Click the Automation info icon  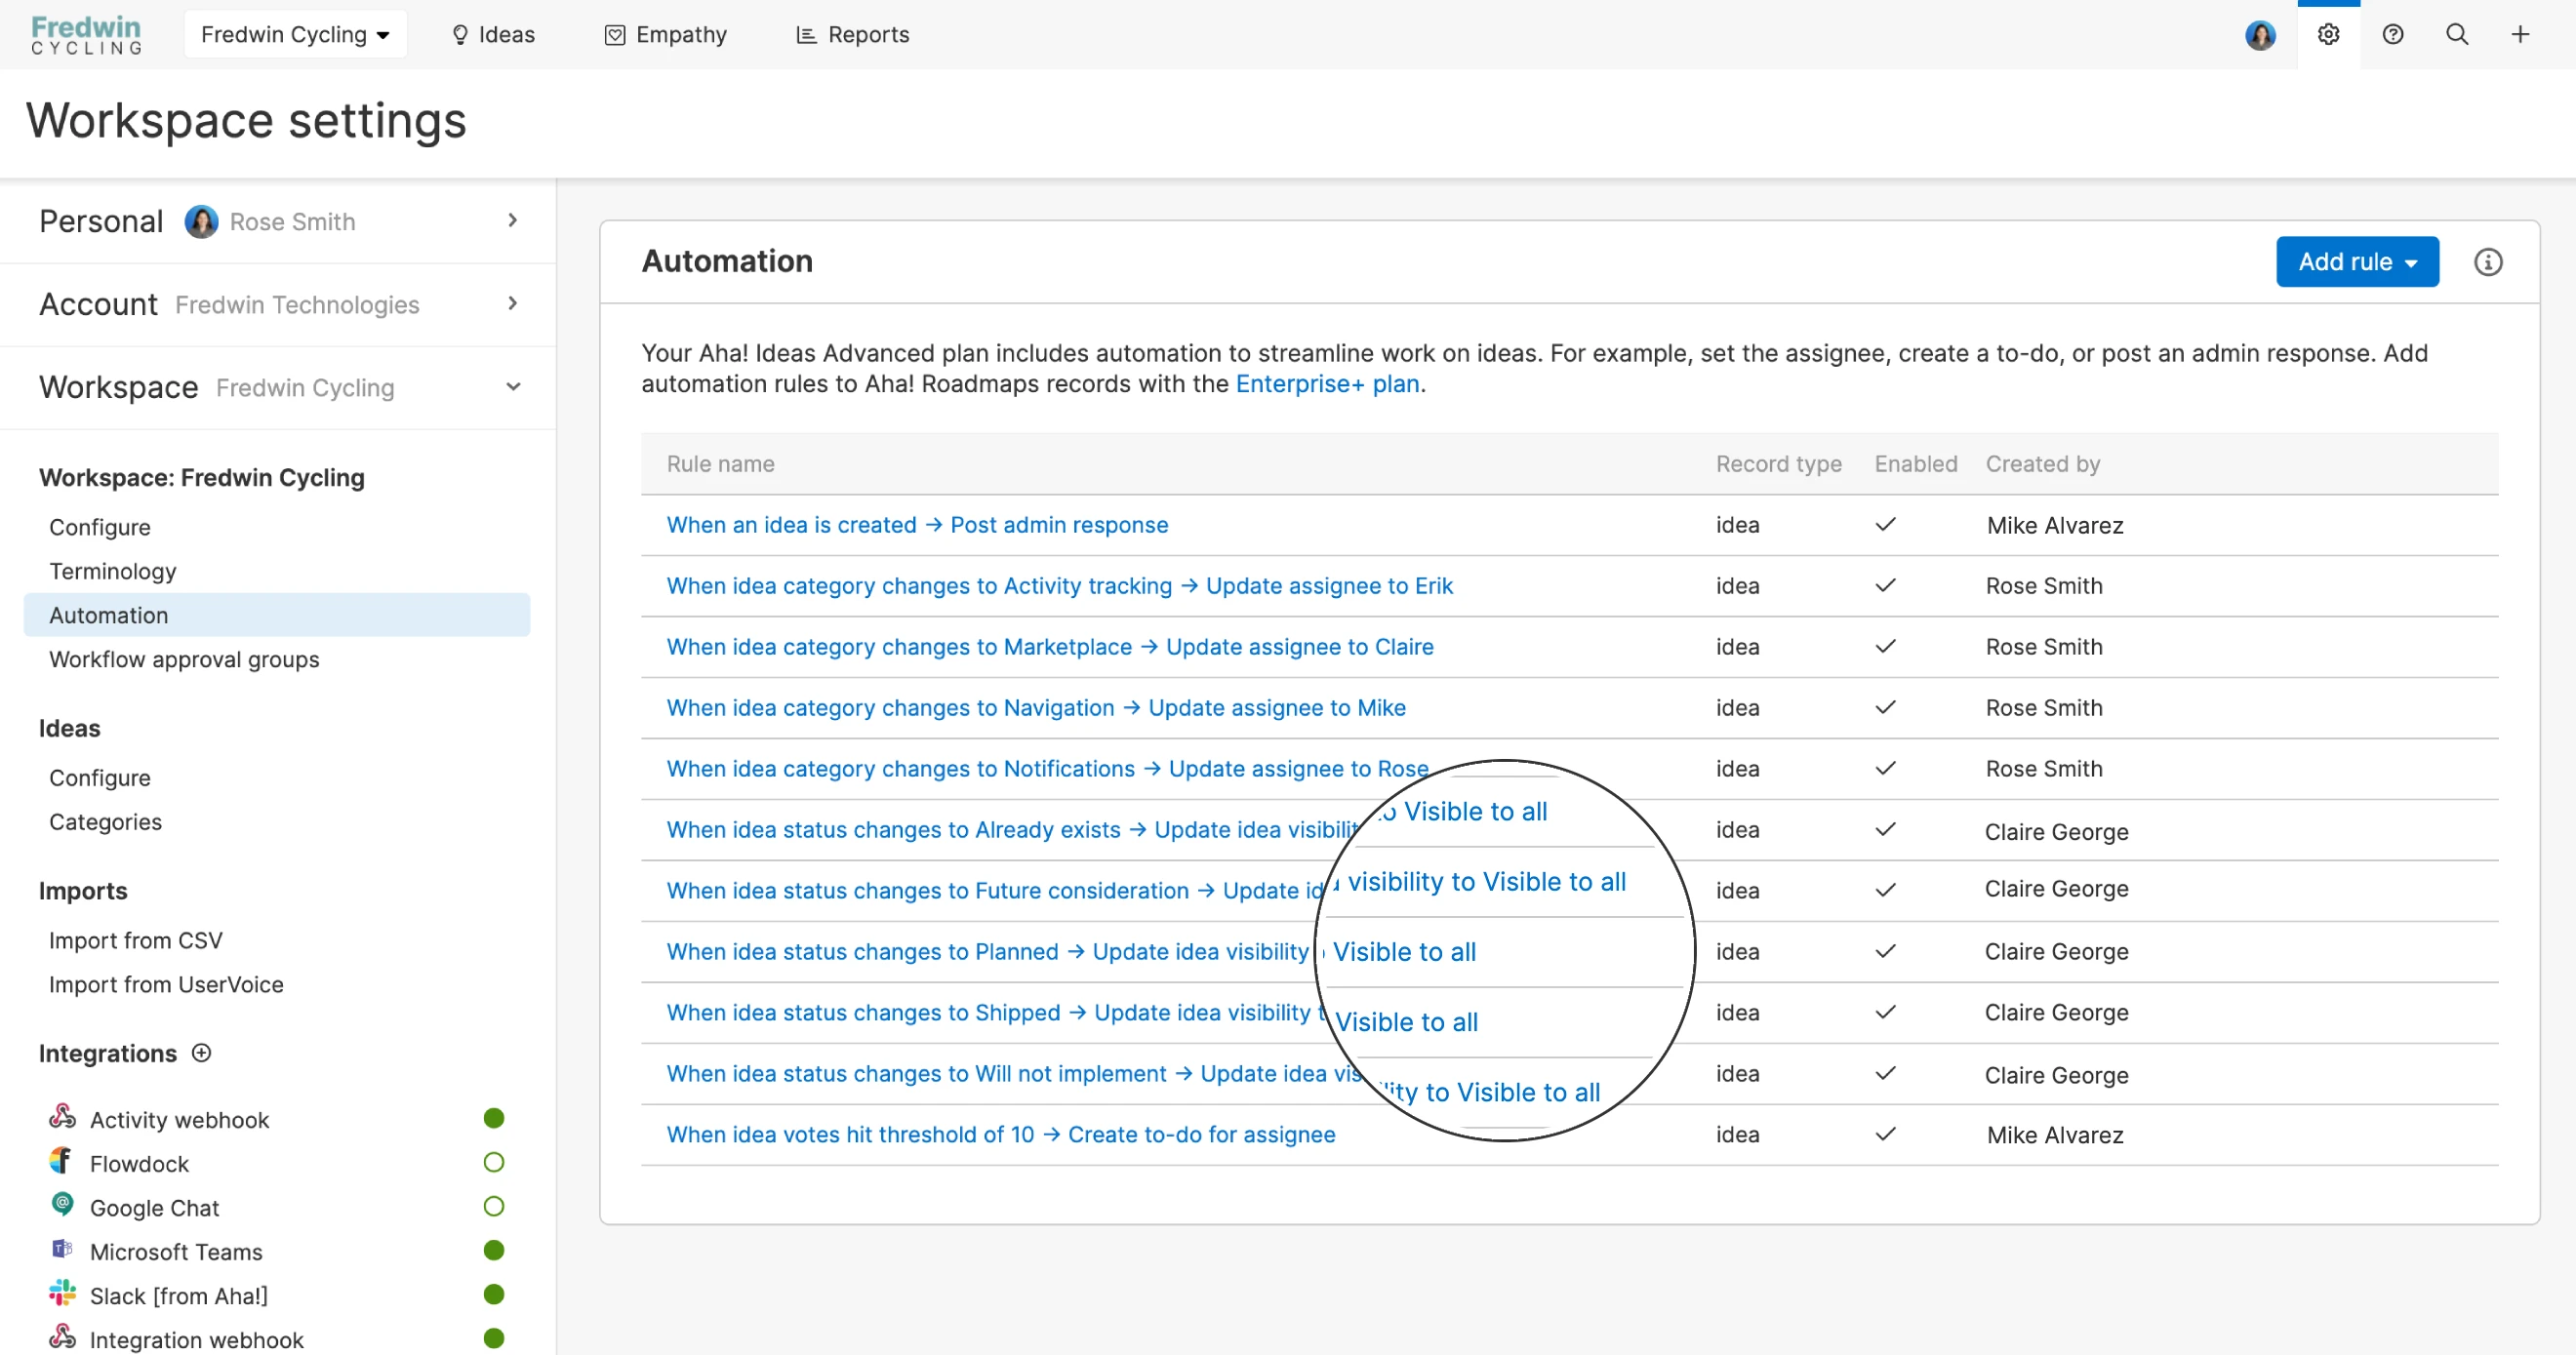[2487, 262]
